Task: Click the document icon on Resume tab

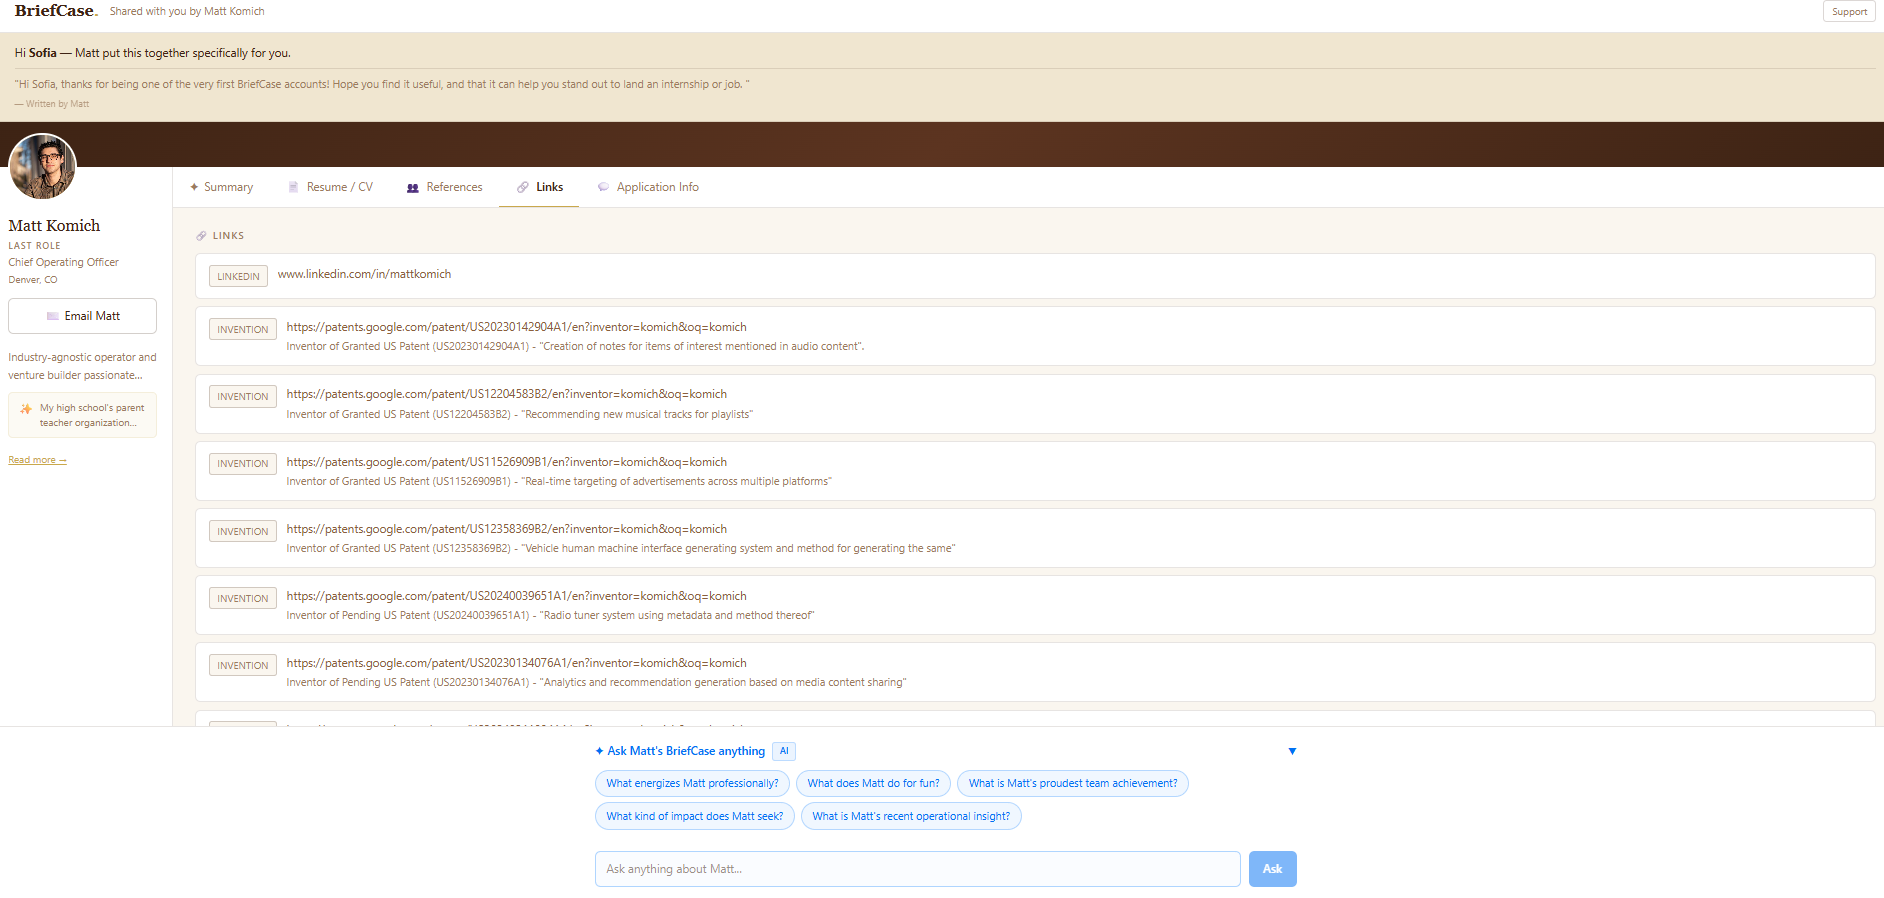Action: [293, 187]
